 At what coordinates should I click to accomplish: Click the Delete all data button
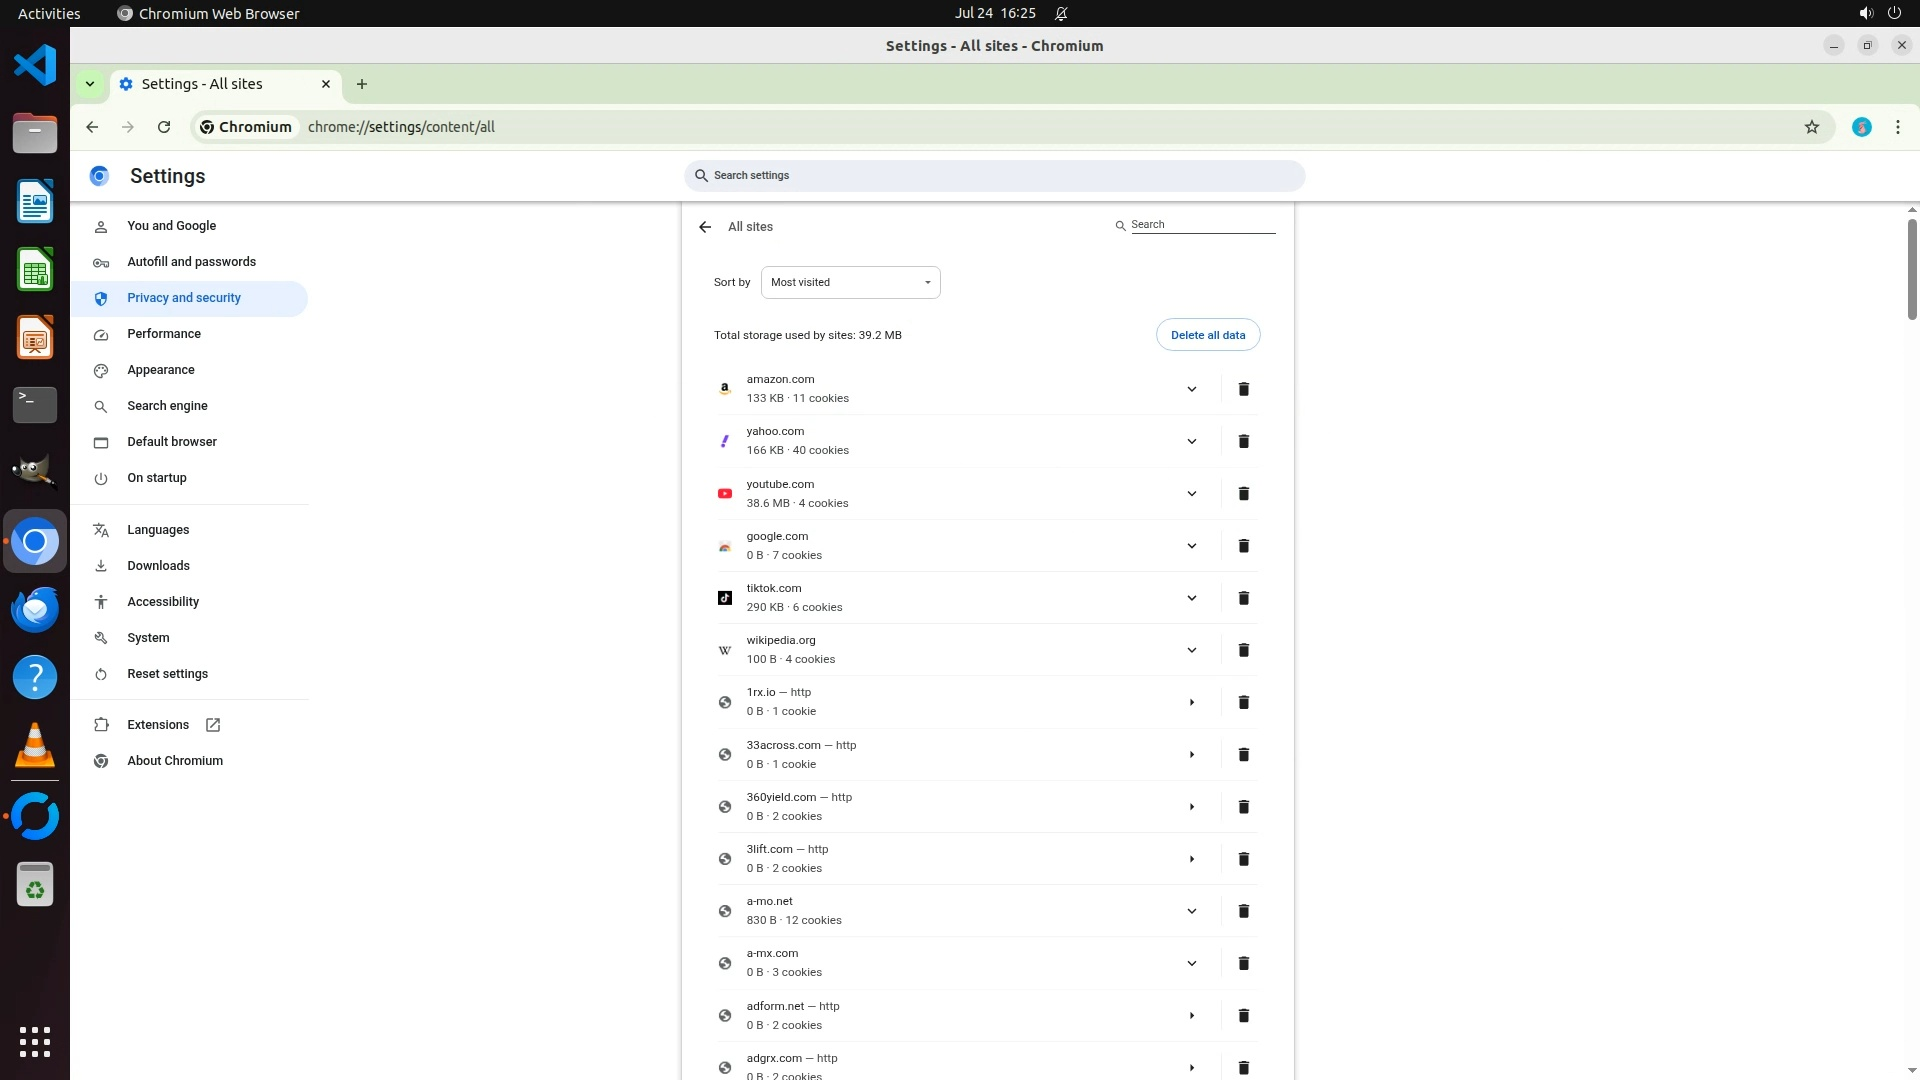point(1207,335)
